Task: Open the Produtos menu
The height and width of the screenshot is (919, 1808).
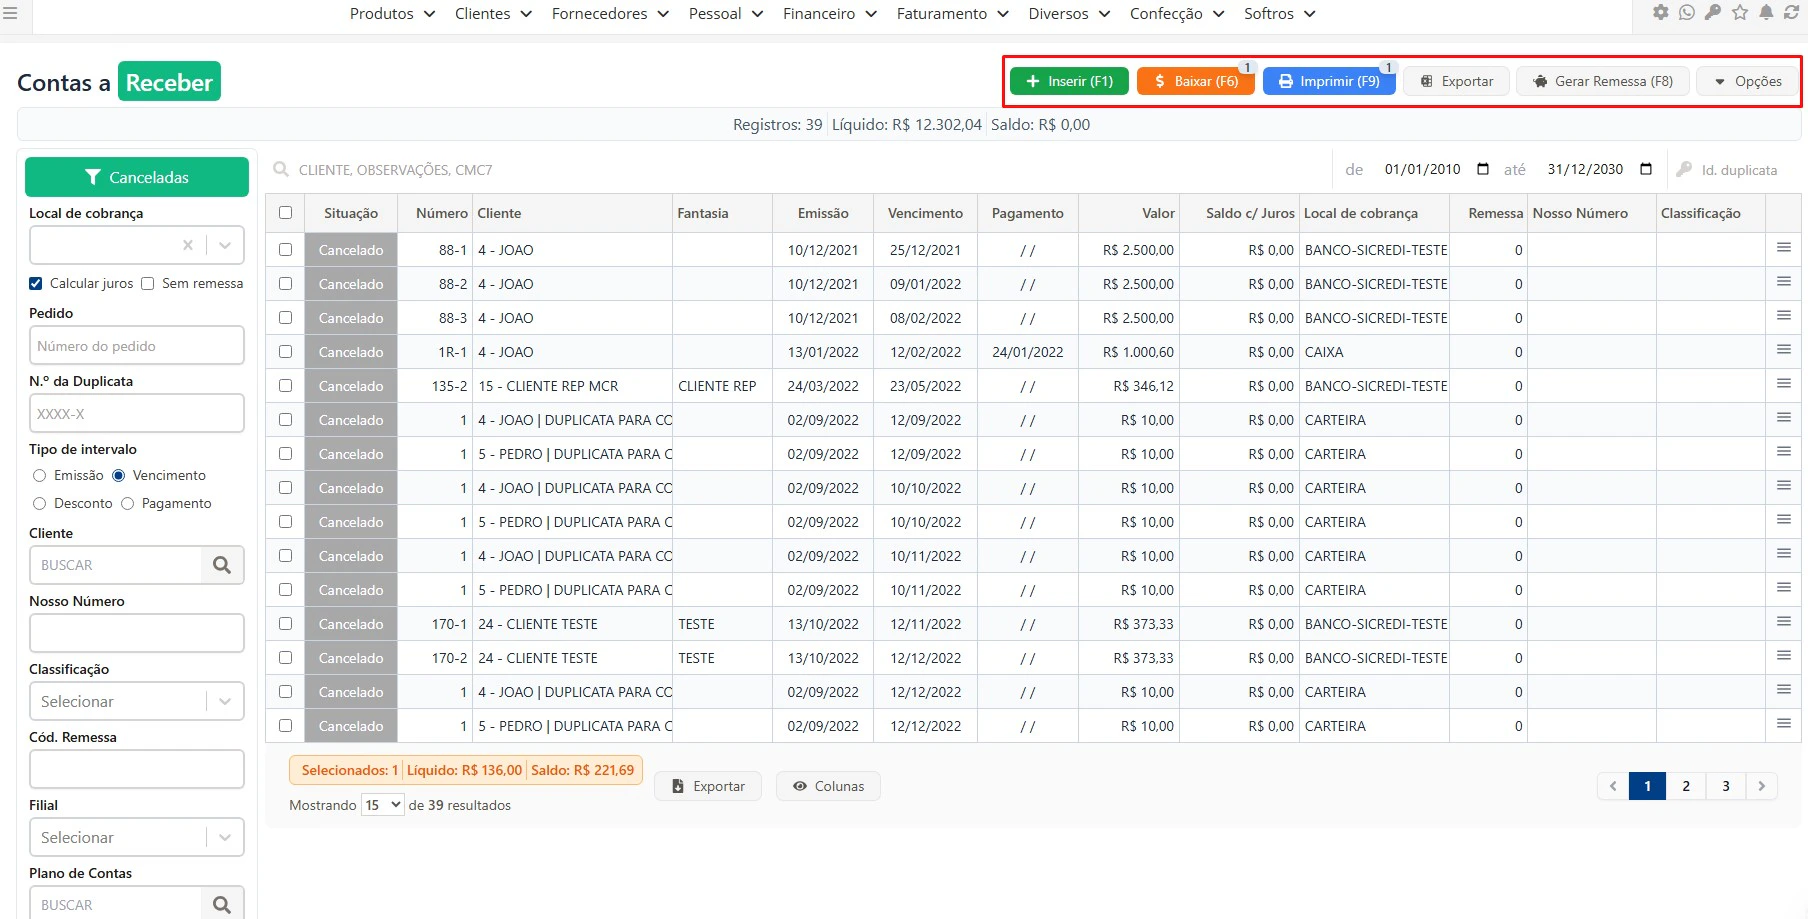Action: tap(392, 14)
